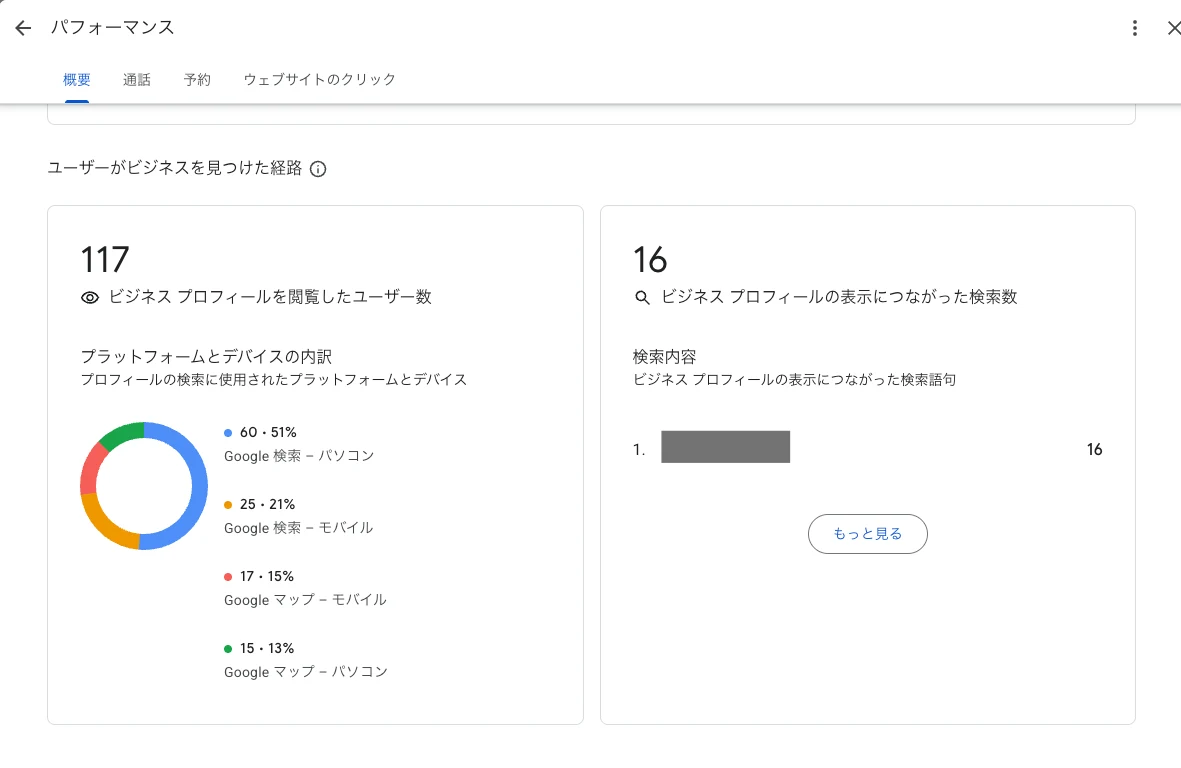
Task: Click the 117 viewer count
Action: (x=105, y=260)
